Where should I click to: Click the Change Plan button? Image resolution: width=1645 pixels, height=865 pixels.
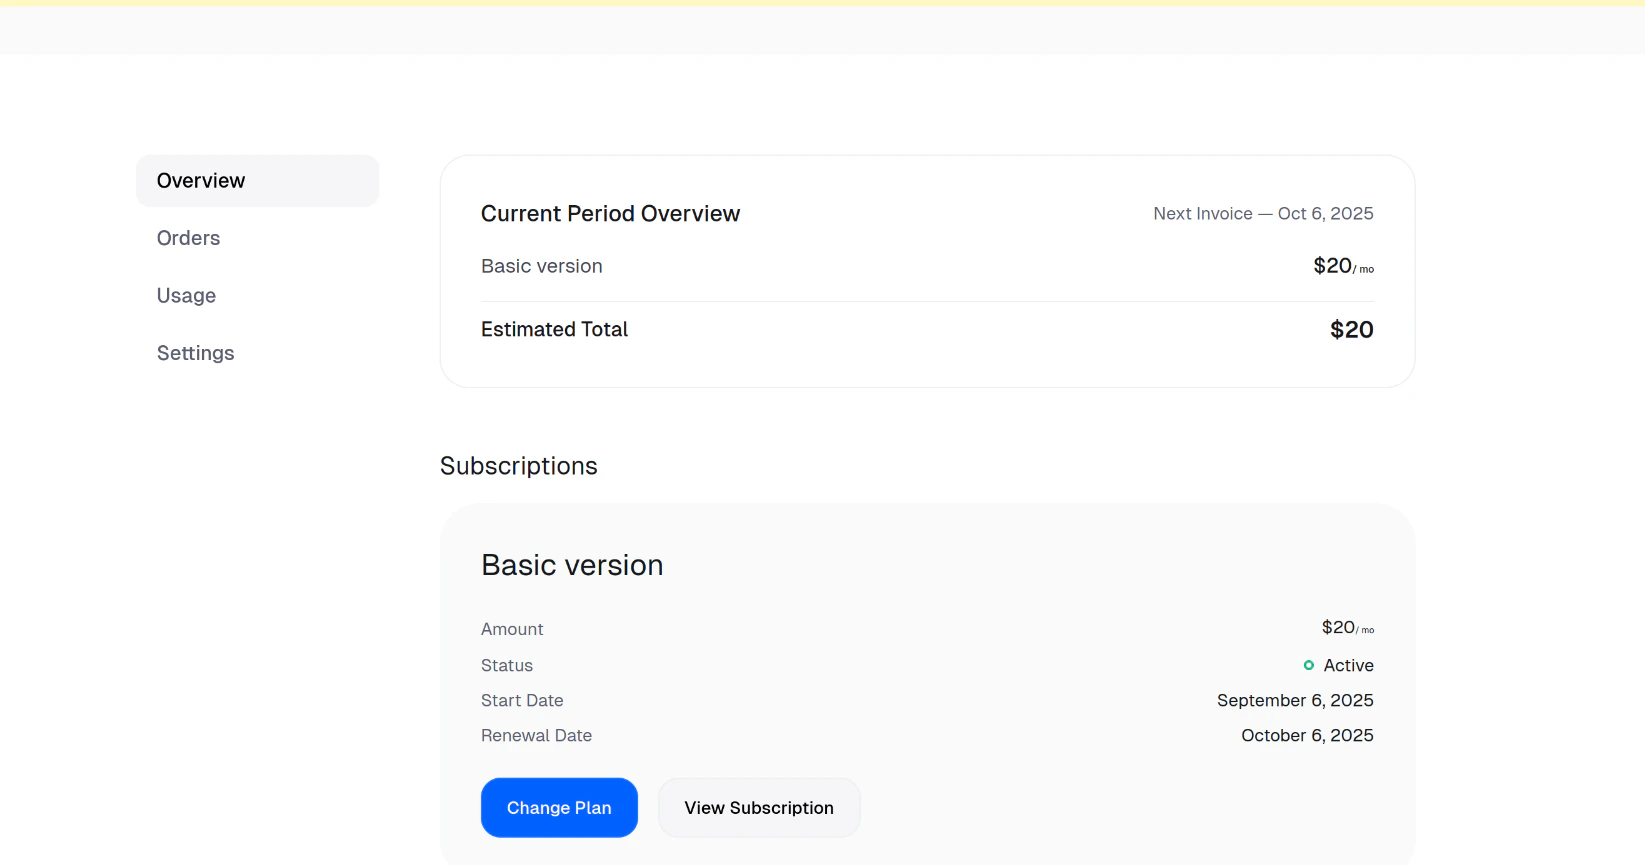pos(559,808)
